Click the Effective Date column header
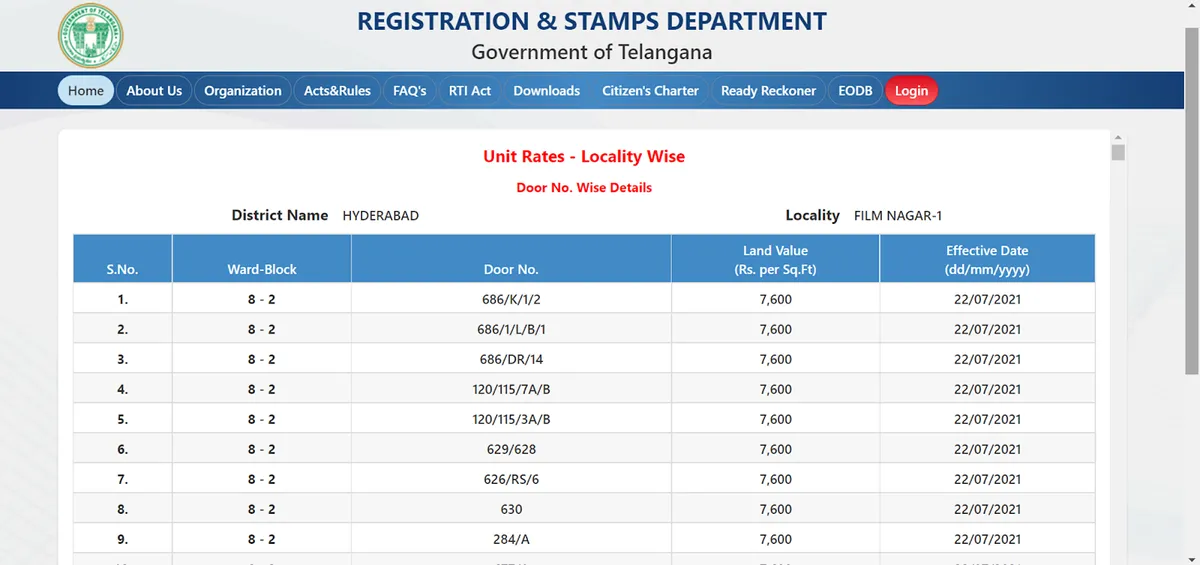Screen dimensions: 1200x565 click(986, 260)
